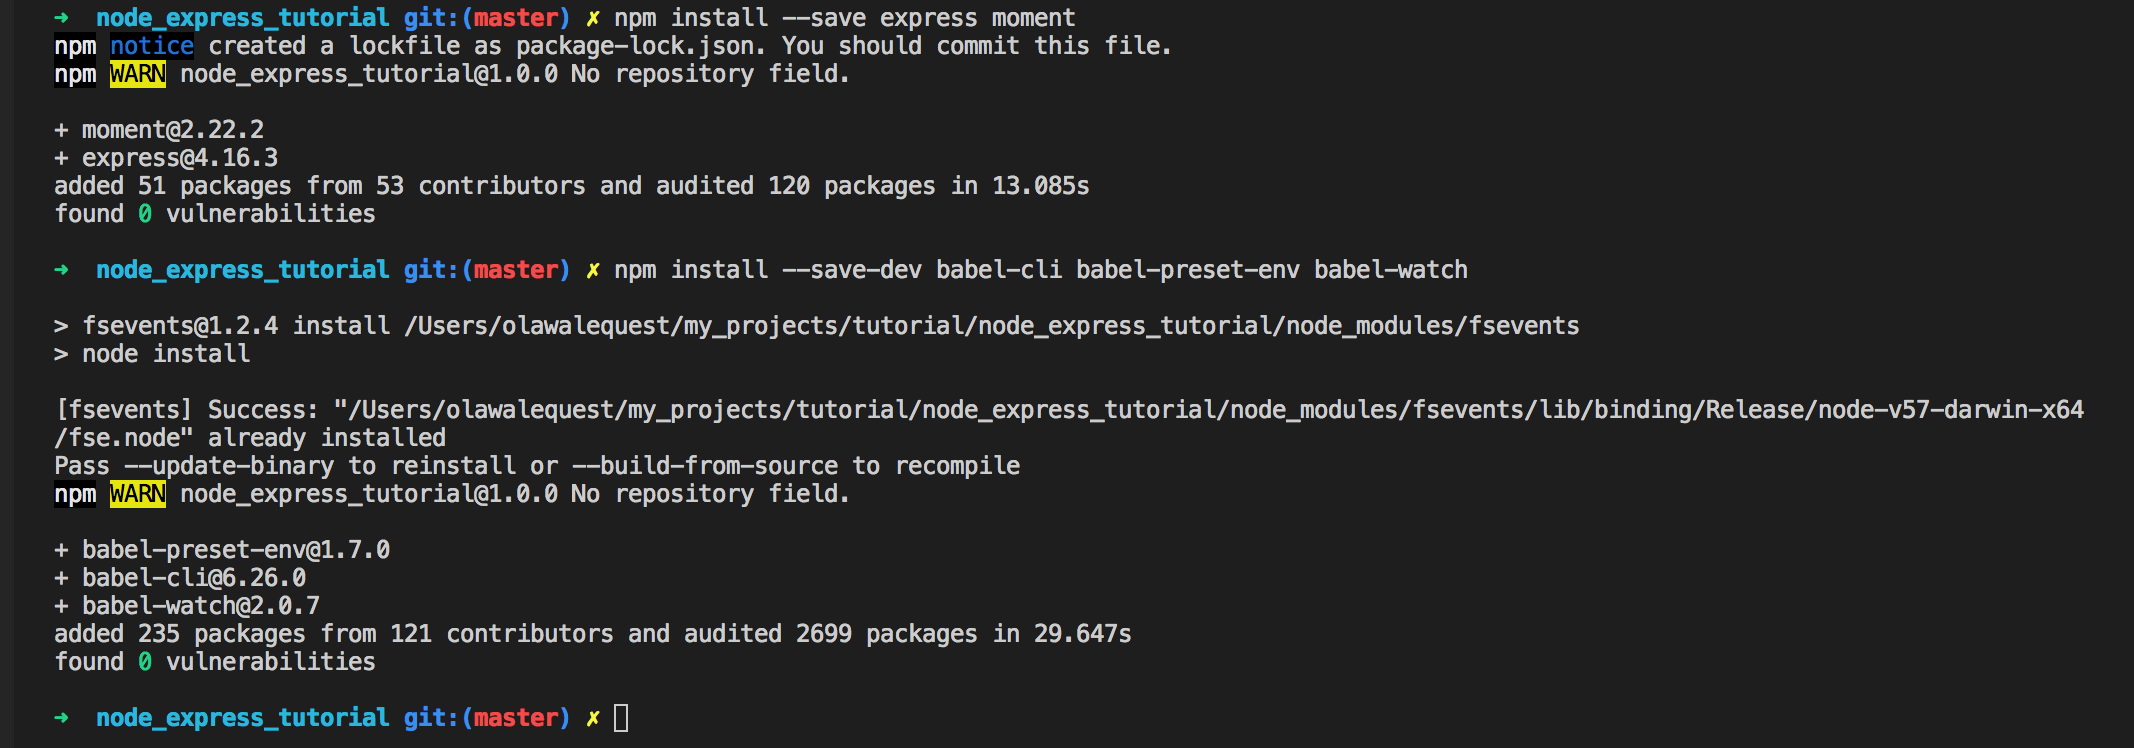Click the "babel-watch@2.0.7" package line

click(201, 606)
